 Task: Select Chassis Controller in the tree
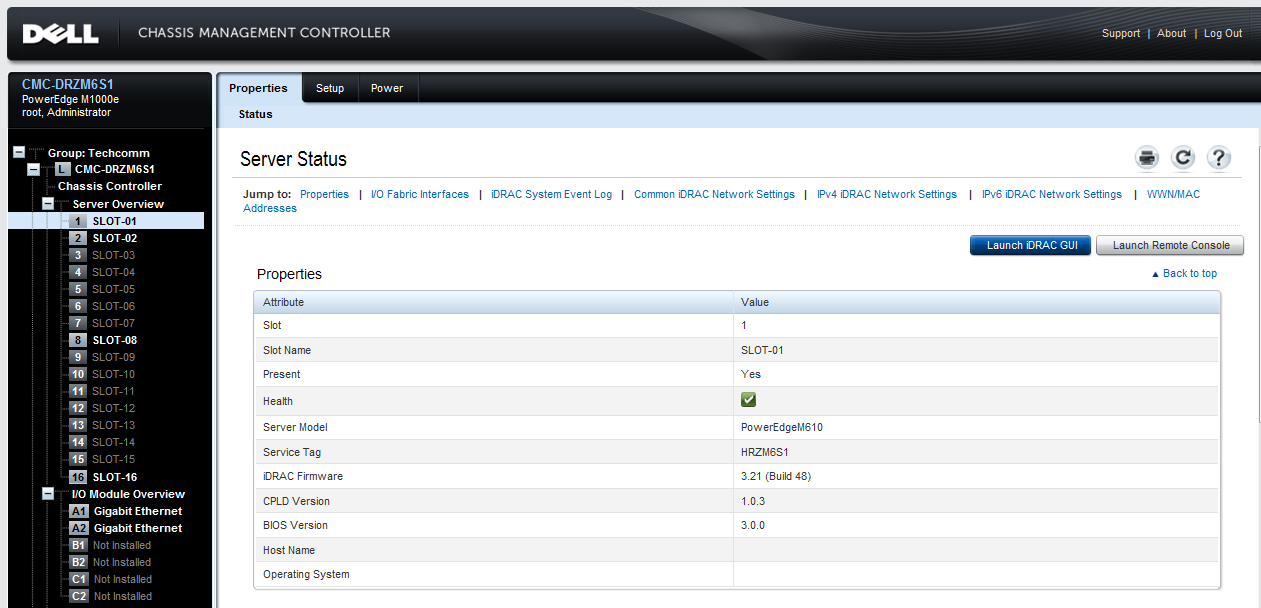pyautogui.click(x=110, y=186)
